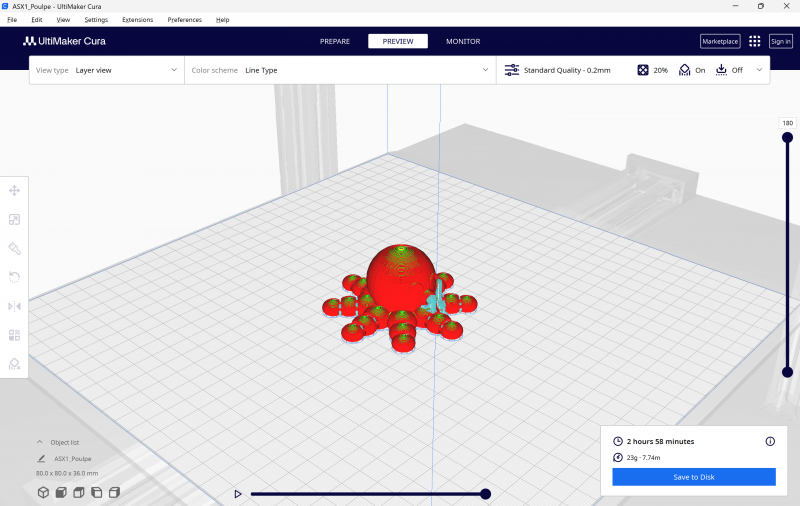
Task: Select the Scale tool
Action: click(x=14, y=219)
